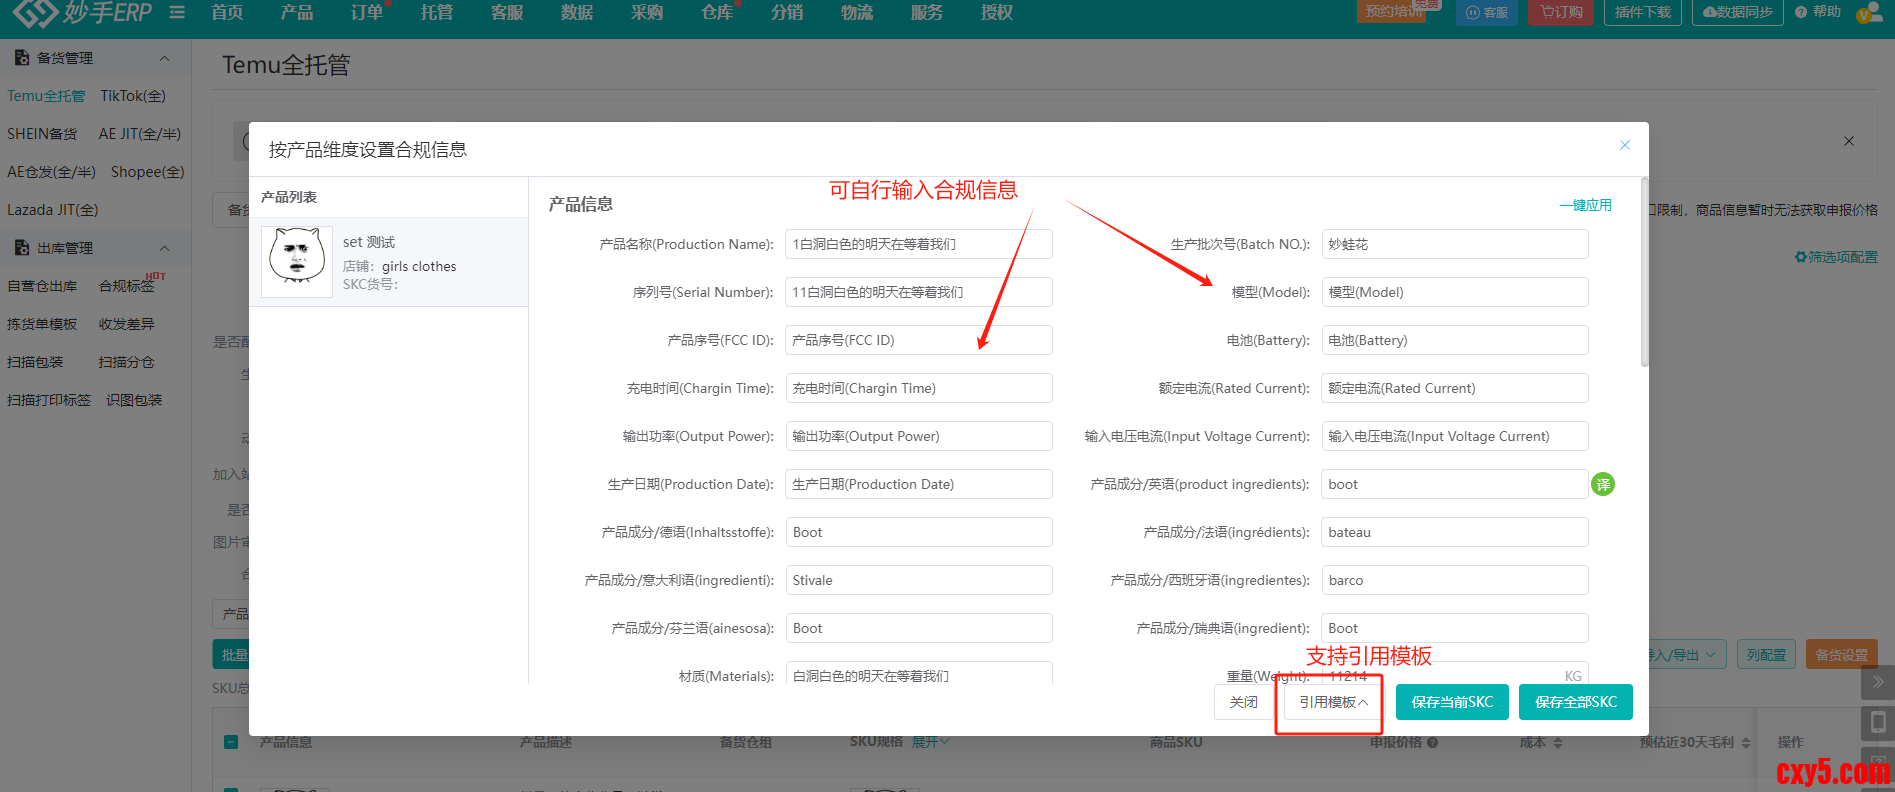The width and height of the screenshot is (1895, 792).
Task: Open 合规标签 in sidebar
Action: pos(127,286)
